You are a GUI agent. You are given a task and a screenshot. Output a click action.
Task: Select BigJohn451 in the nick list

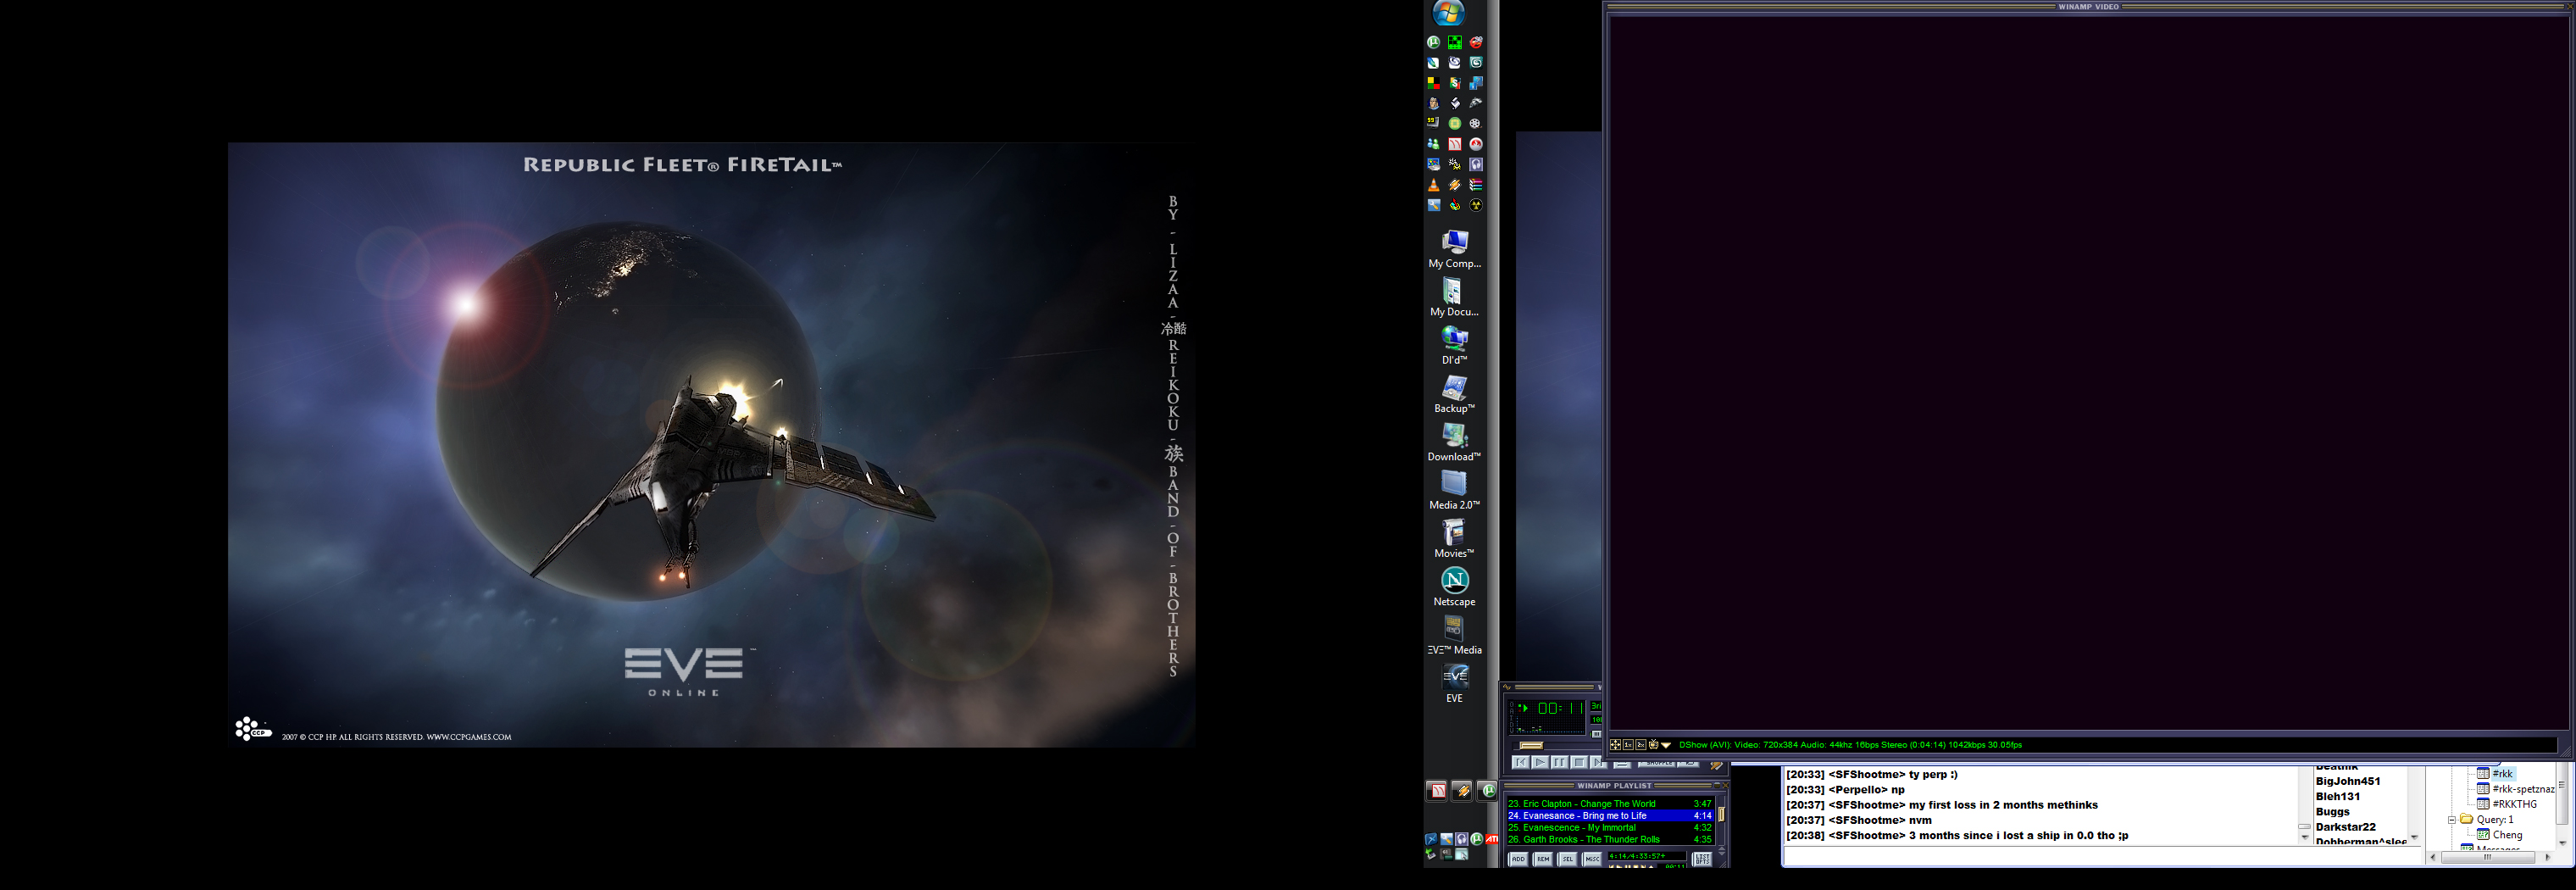tap(2348, 782)
